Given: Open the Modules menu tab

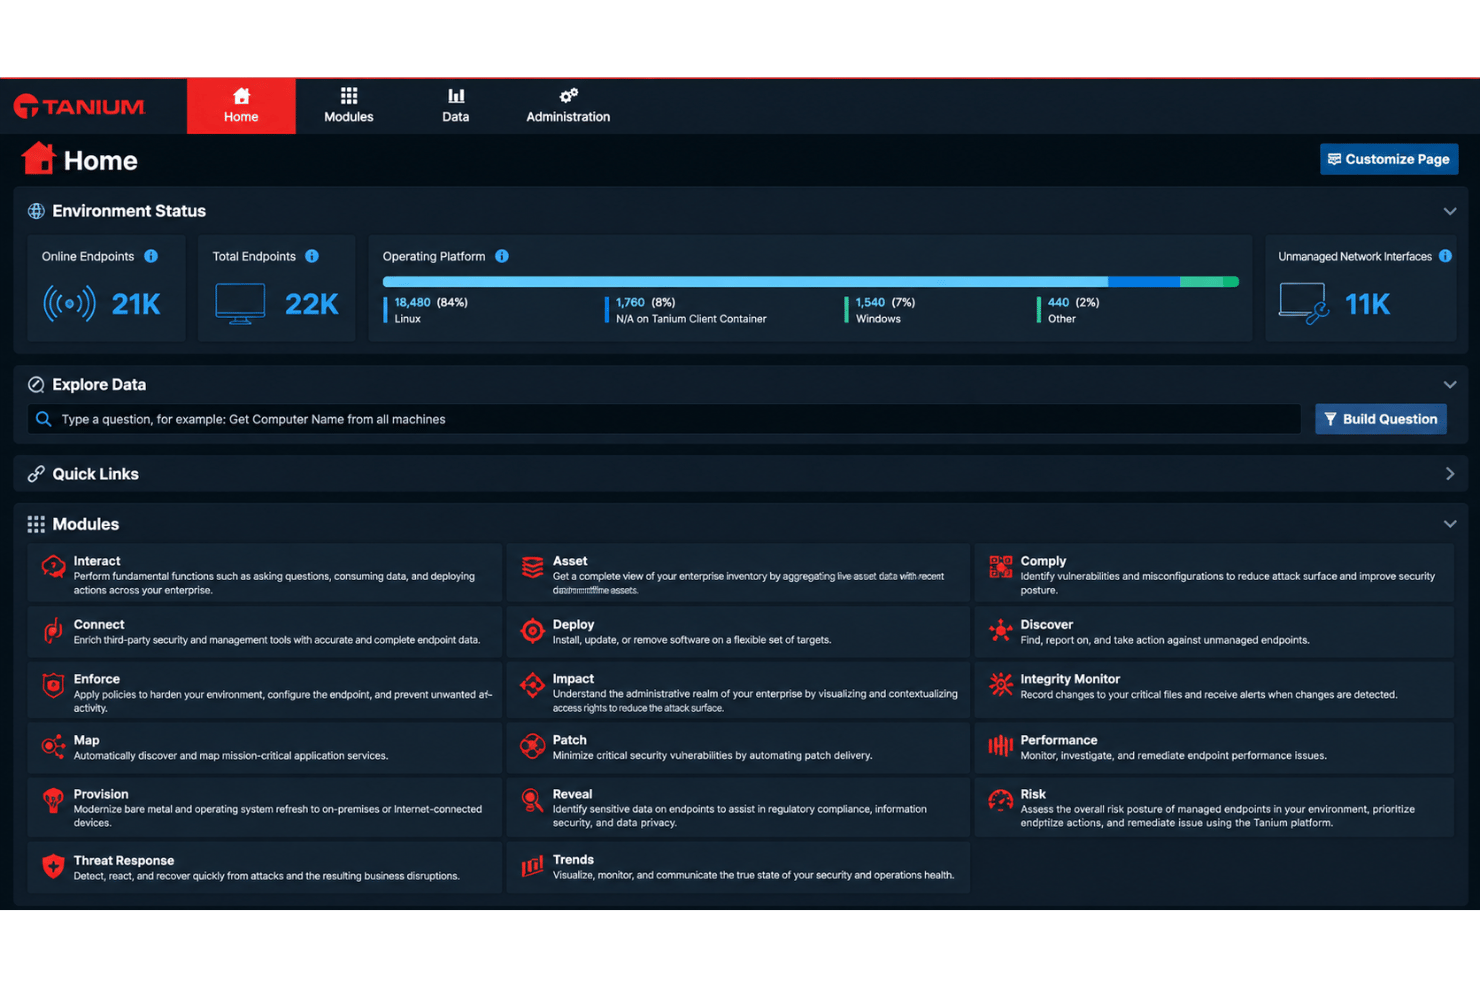Looking at the screenshot, I should coord(349,106).
